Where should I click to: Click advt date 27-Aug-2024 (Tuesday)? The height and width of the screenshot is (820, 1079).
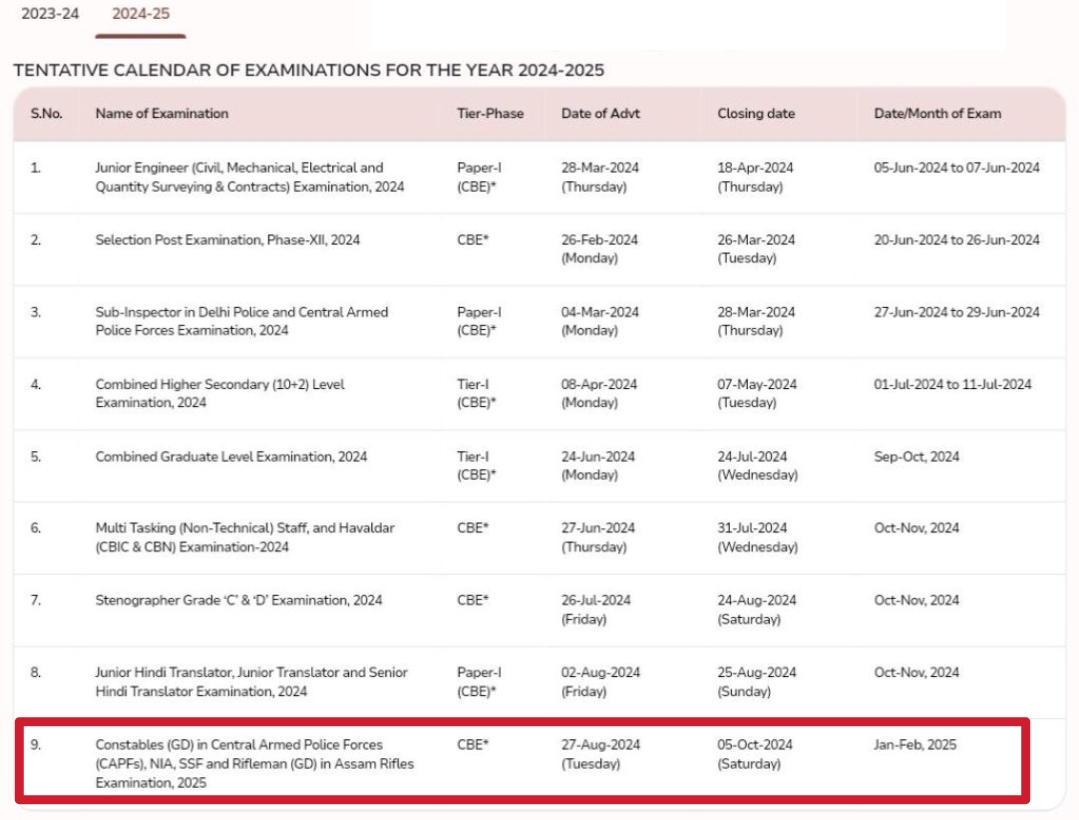pos(600,754)
